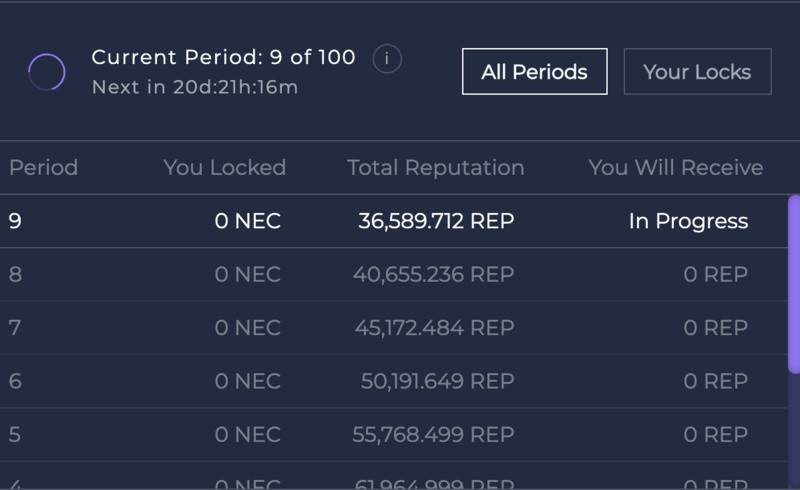Click the 45,172.484 REP value
This screenshot has width=800, height=490.
[x=434, y=327]
